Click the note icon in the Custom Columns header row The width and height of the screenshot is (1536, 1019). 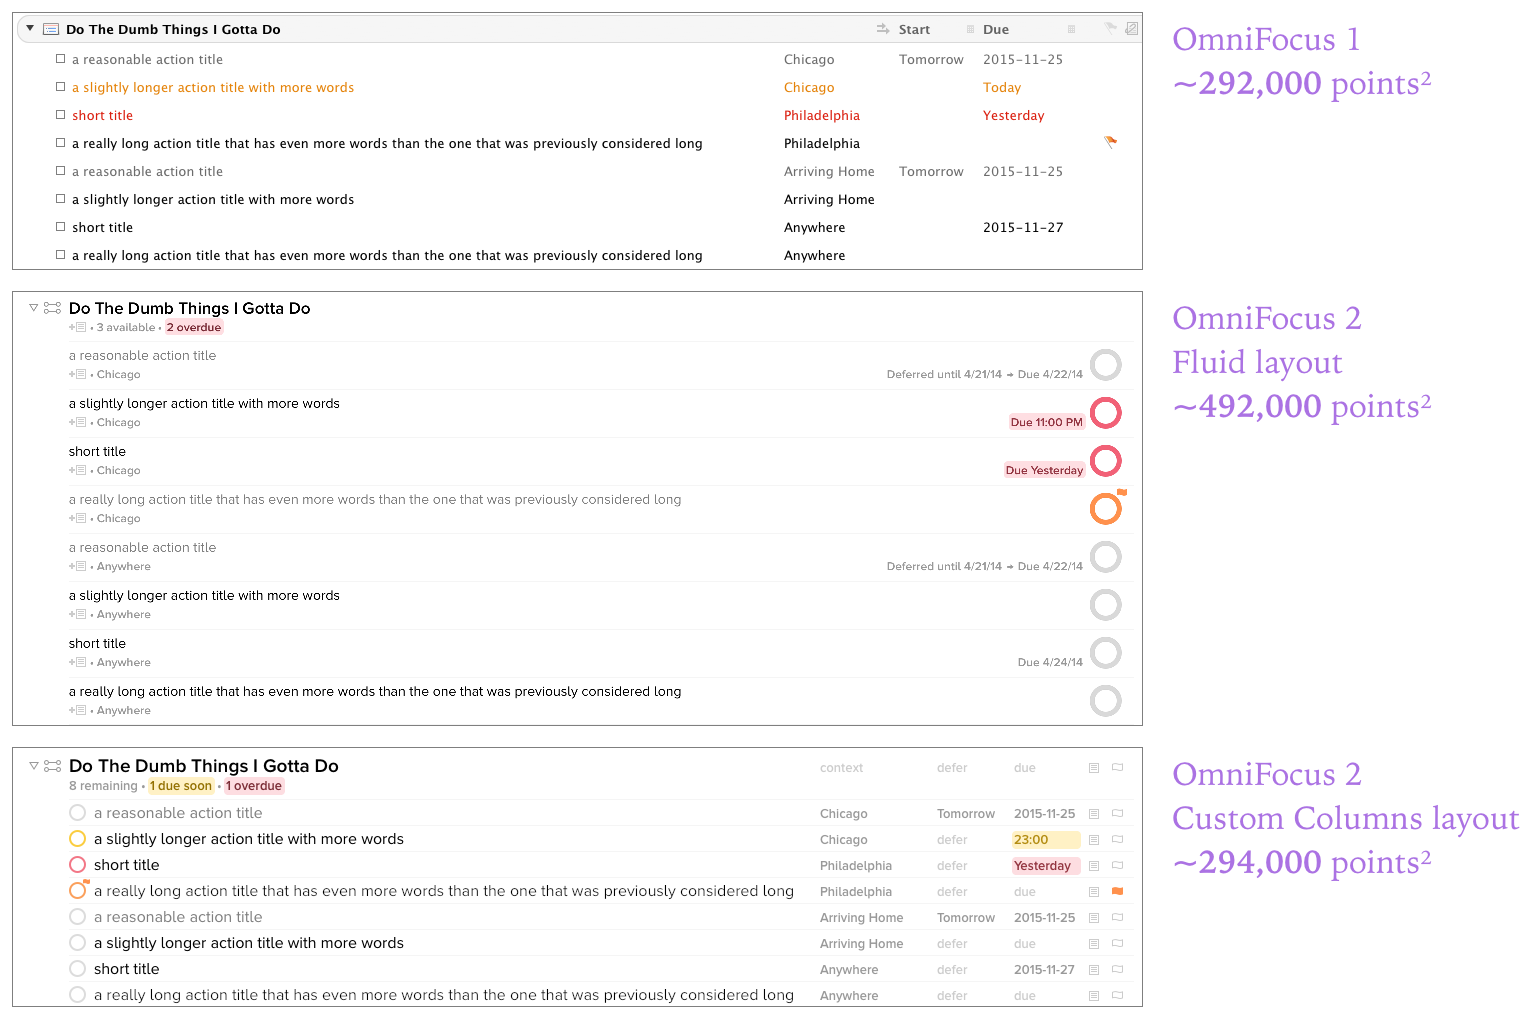[1094, 768]
